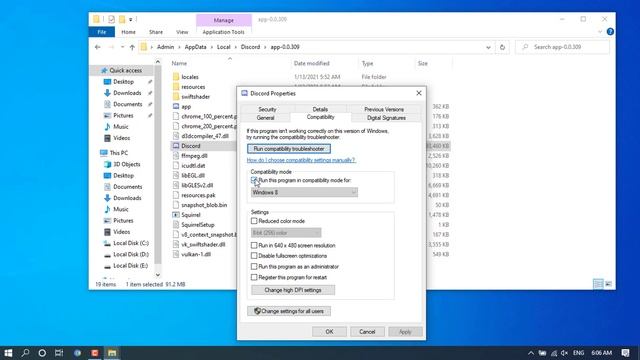Viewport: 640px width, 360px height.
Task: Click Change high DPI settings button
Action: pyautogui.click(x=293, y=290)
